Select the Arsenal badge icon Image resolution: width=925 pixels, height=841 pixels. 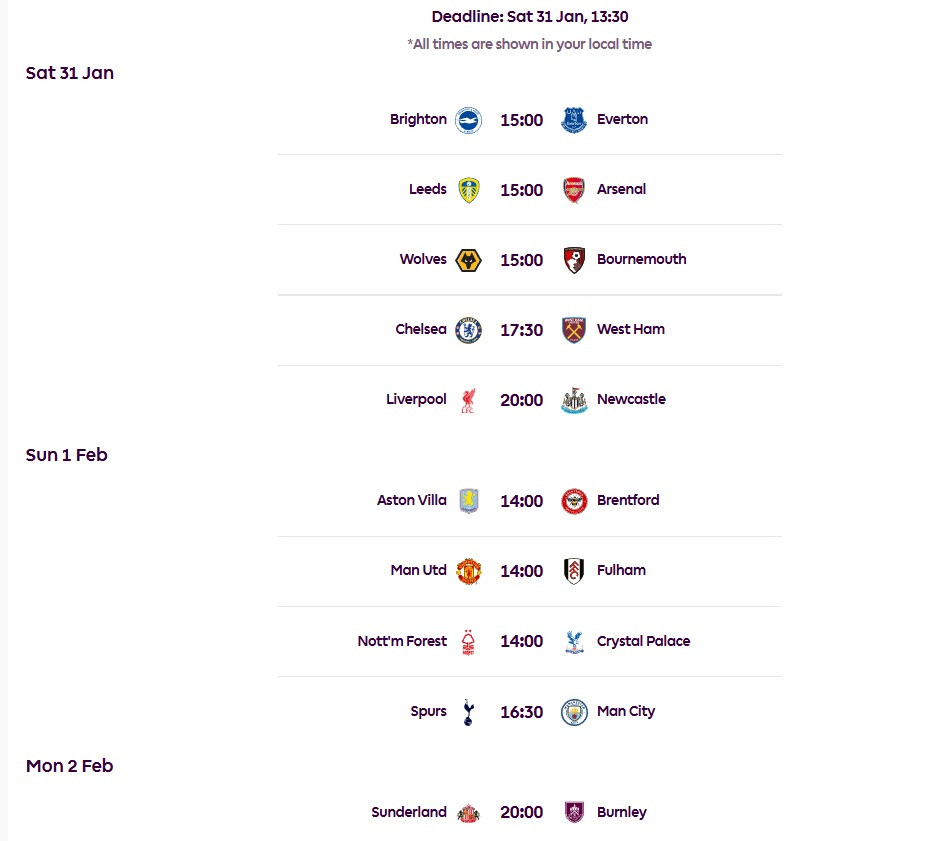(573, 190)
